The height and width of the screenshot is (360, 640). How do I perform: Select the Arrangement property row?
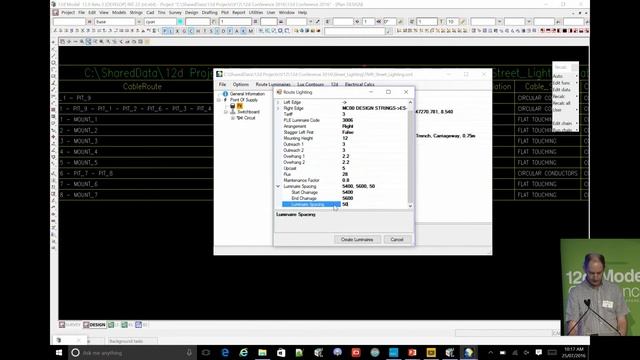coord(345,127)
